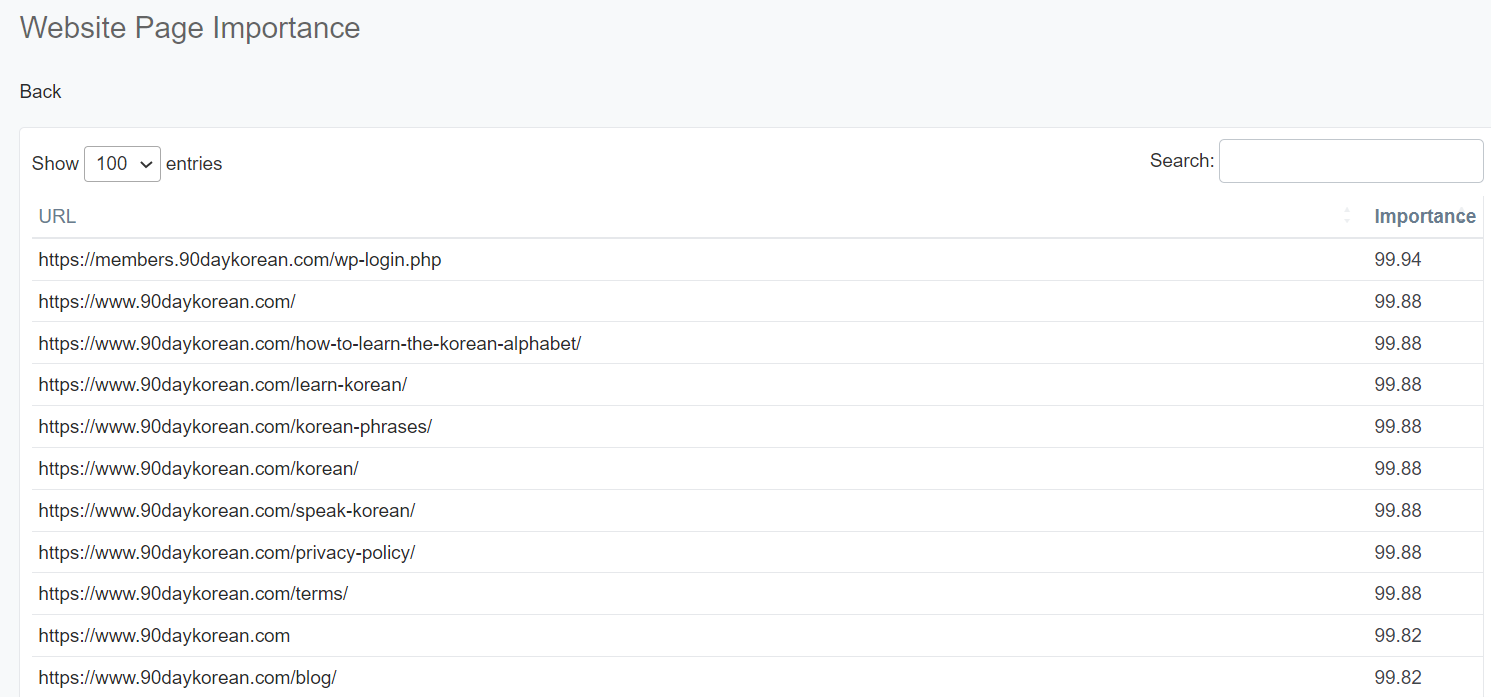
Task: Click the Search: label
Action: (1182, 161)
